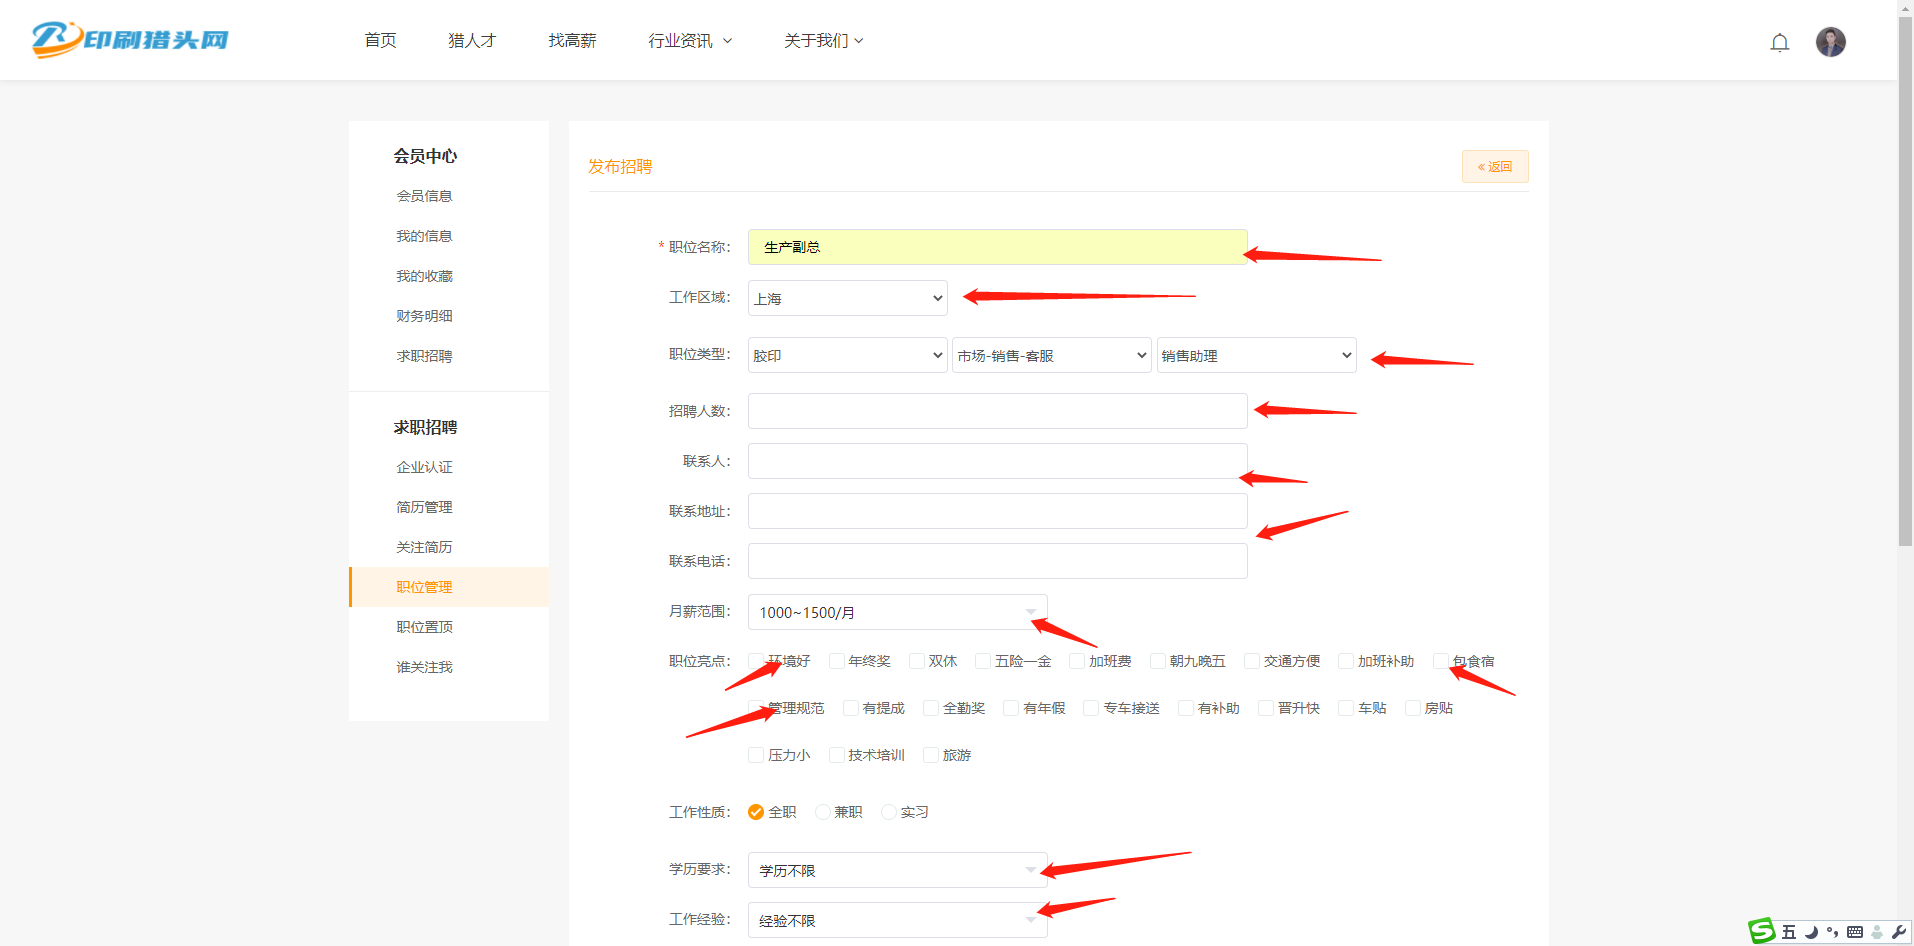Viewport: 1914px width, 946px height.
Task: Click the 返回 button
Action: pyautogui.click(x=1495, y=166)
